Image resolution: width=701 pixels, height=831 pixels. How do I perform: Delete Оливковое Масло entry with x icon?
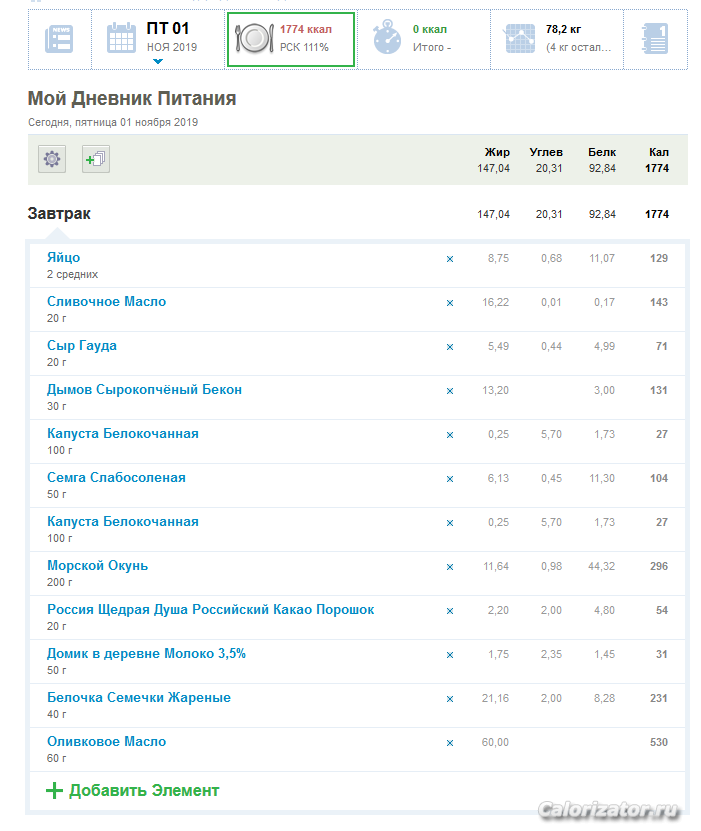click(x=449, y=743)
